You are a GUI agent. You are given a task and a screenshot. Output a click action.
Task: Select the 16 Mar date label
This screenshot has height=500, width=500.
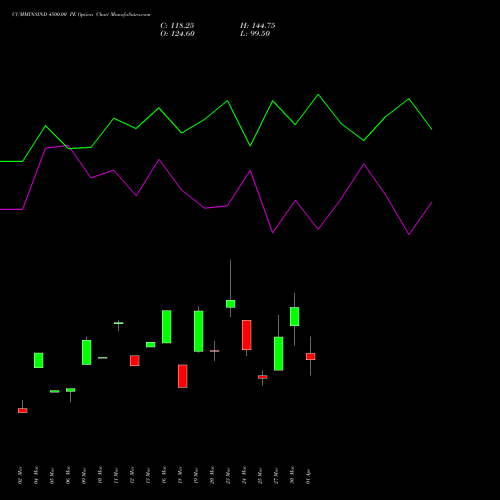pos(164,475)
